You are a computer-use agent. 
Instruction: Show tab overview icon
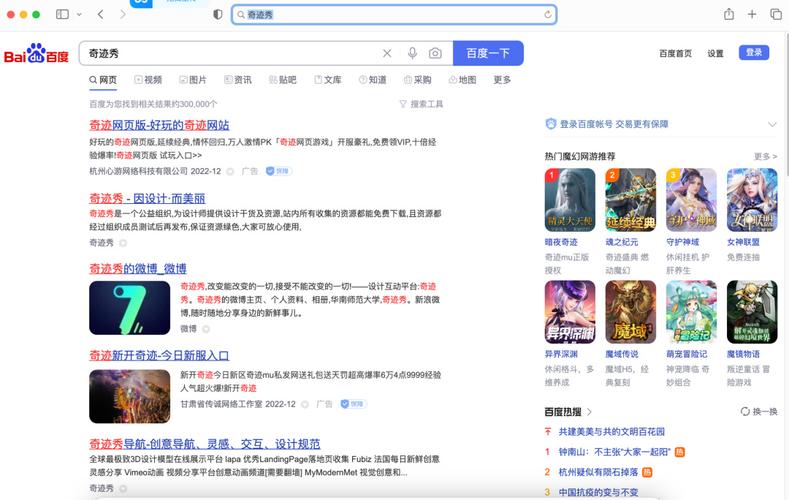[776, 14]
